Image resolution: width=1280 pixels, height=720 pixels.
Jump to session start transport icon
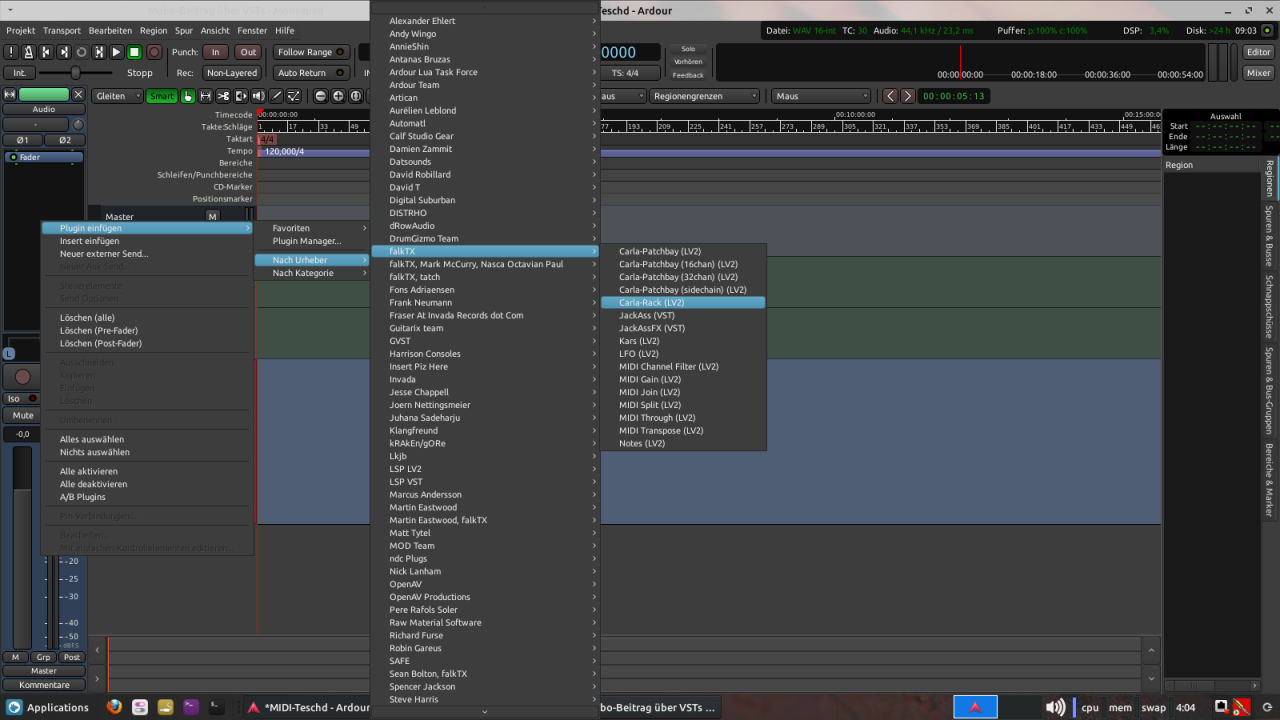point(46,52)
